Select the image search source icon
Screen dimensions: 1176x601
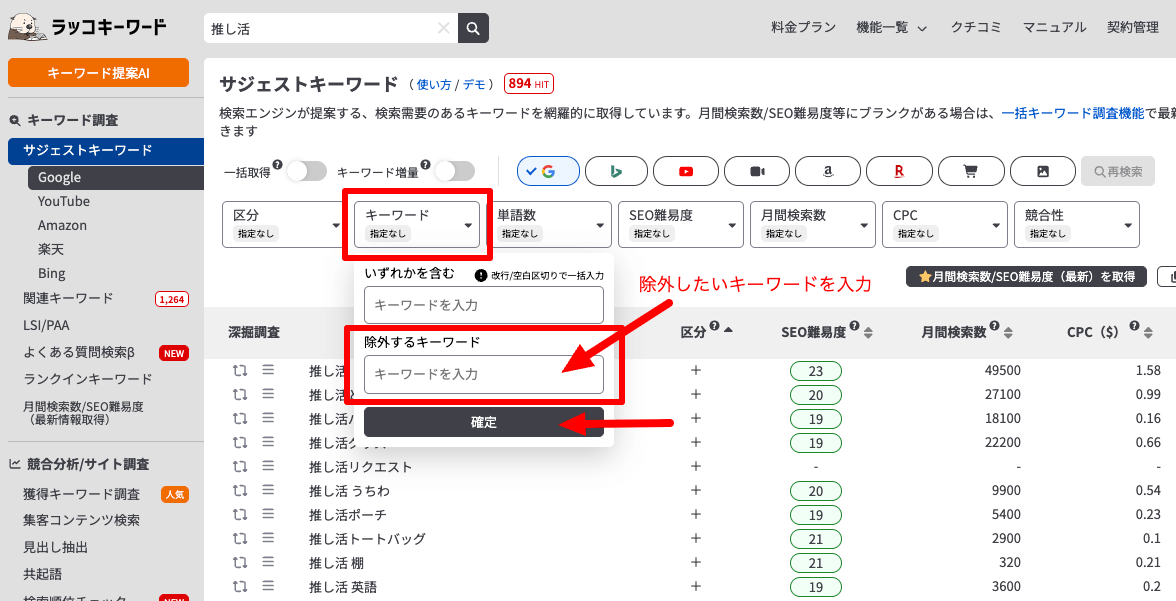1042,171
